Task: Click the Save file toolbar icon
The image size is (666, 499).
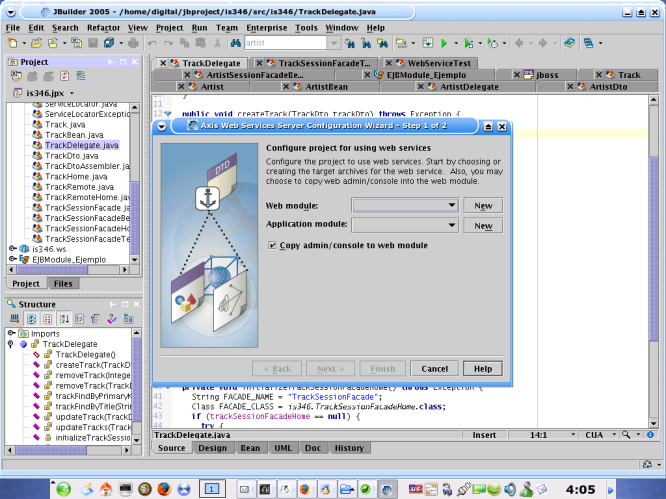Action: pyautogui.click(x=92, y=44)
